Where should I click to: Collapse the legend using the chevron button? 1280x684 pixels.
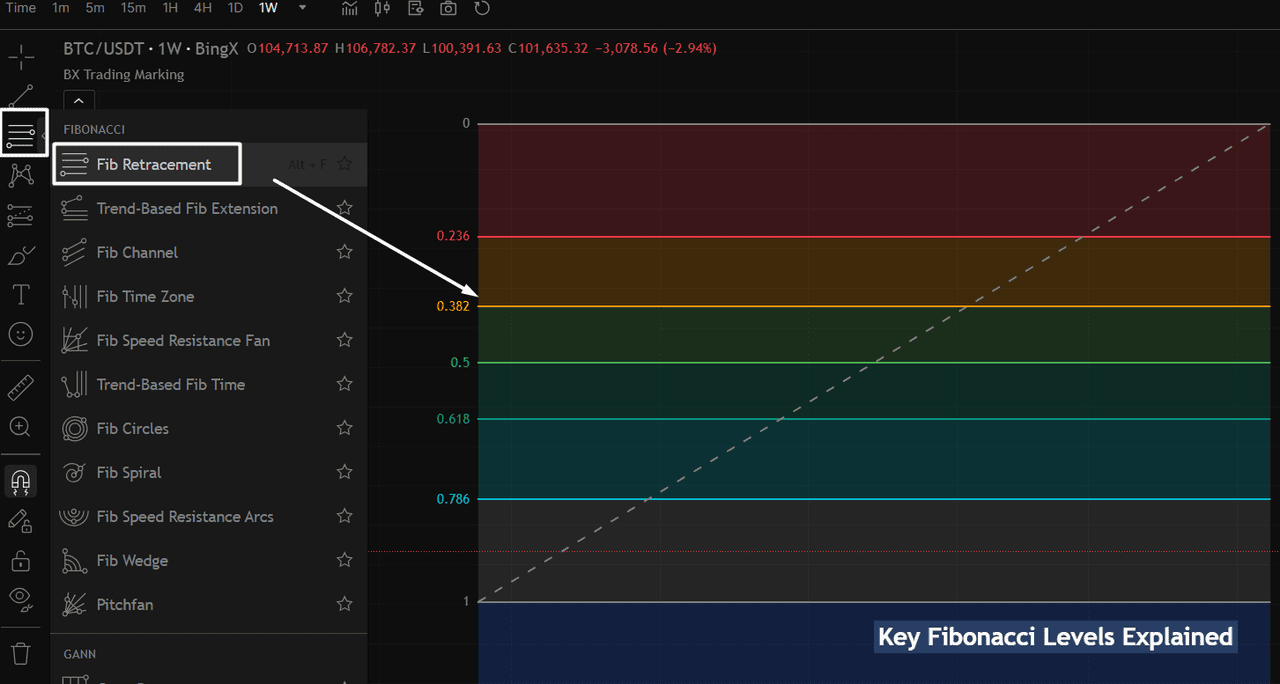click(79, 100)
